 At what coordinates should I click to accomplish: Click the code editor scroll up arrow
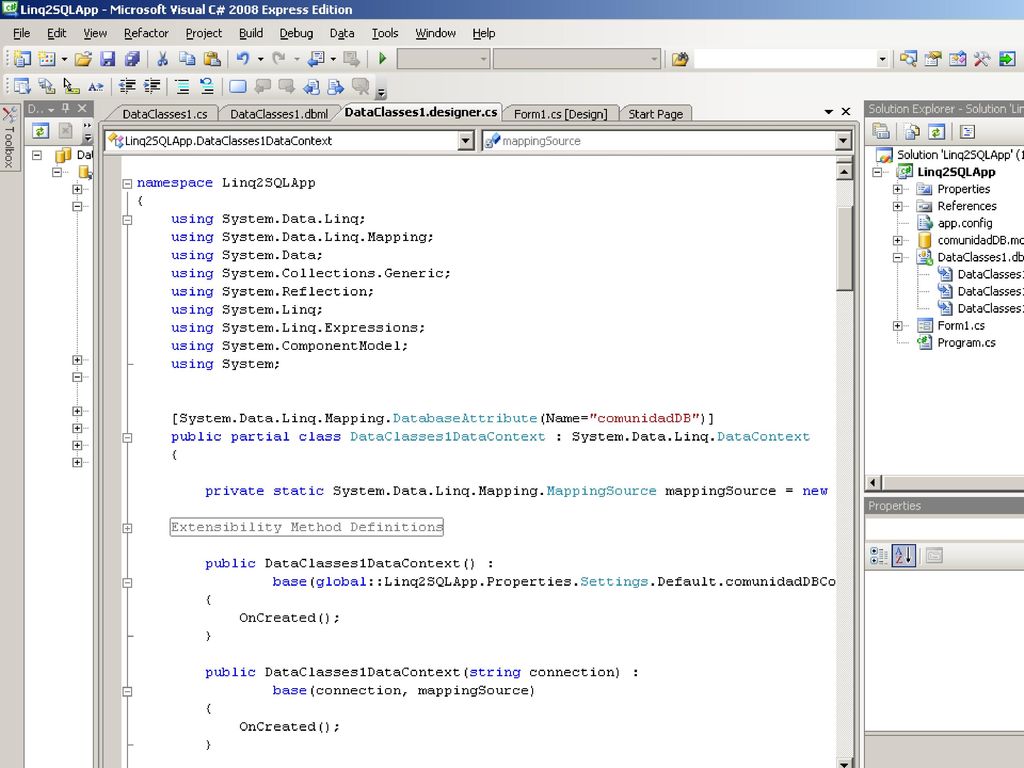point(844,172)
